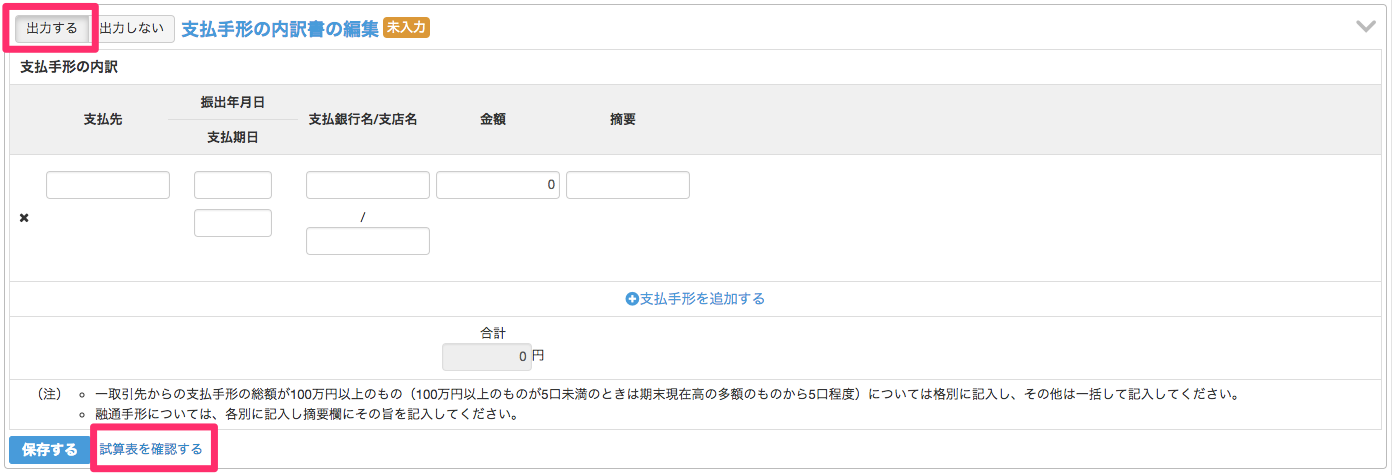Click the 支払先 input field
The height and width of the screenshot is (475, 1392).
[108, 185]
